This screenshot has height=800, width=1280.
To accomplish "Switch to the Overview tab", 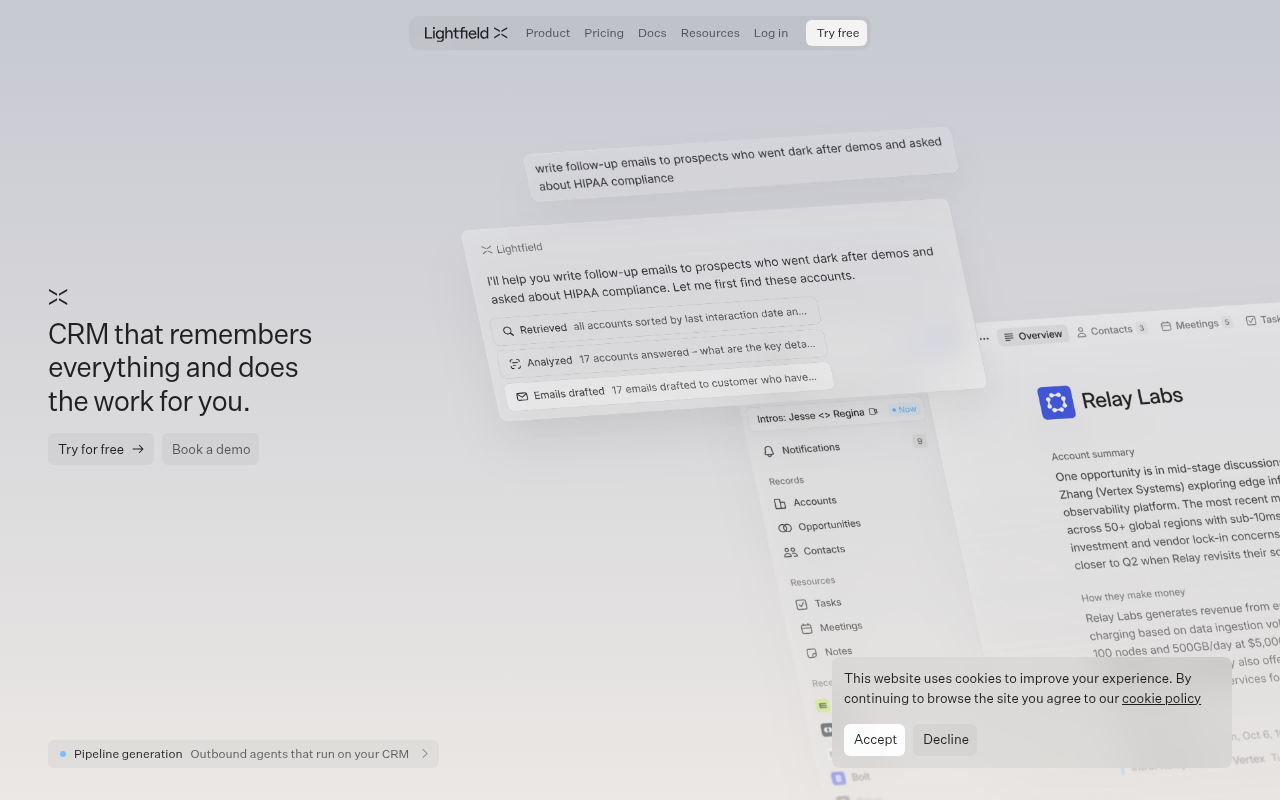I will click(x=1033, y=336).
